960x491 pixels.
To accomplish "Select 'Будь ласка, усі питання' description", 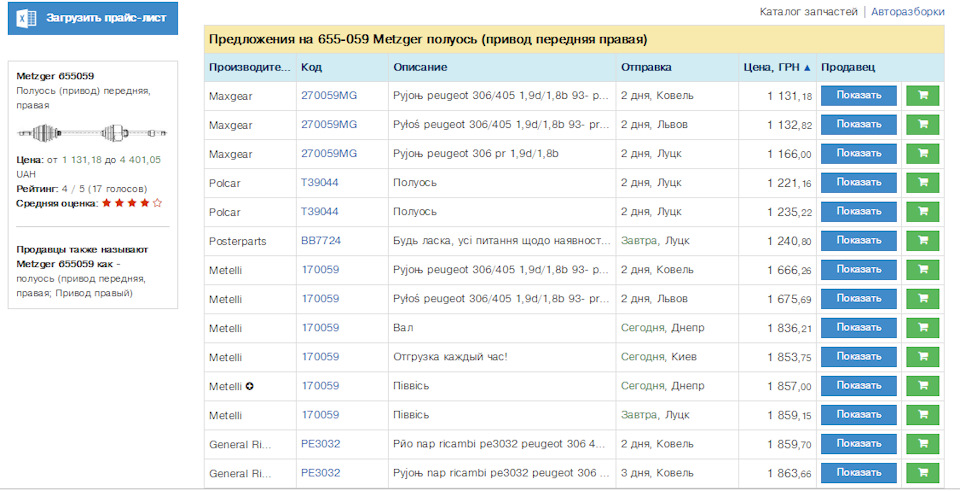I will (501, 241).
